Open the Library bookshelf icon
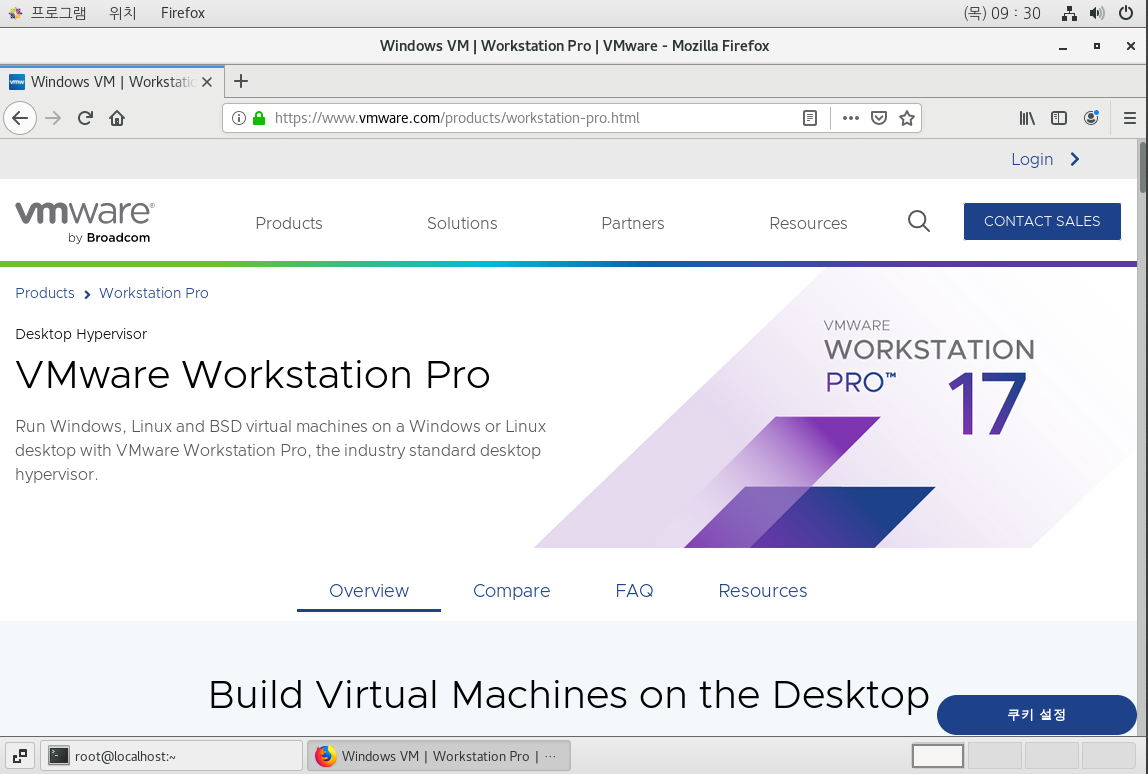The width and height of the screenshot is (1148, 774). tap(1027, 118)
